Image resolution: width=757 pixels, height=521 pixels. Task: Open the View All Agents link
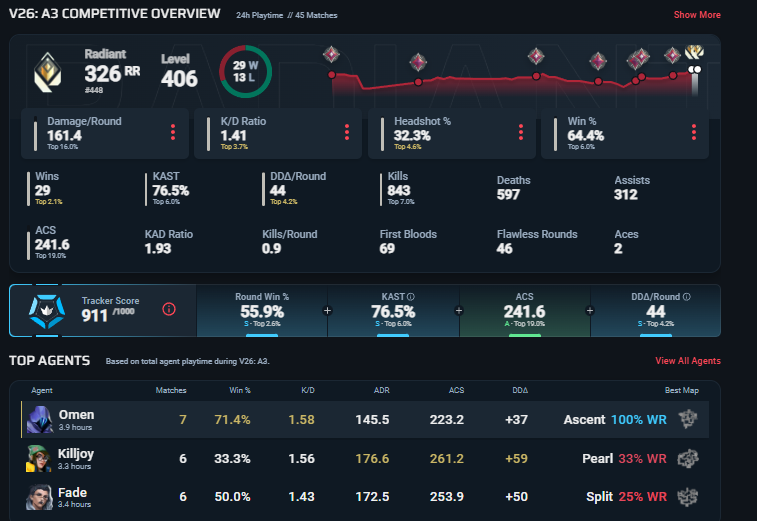pyautogui.click(x=688, y=361)
